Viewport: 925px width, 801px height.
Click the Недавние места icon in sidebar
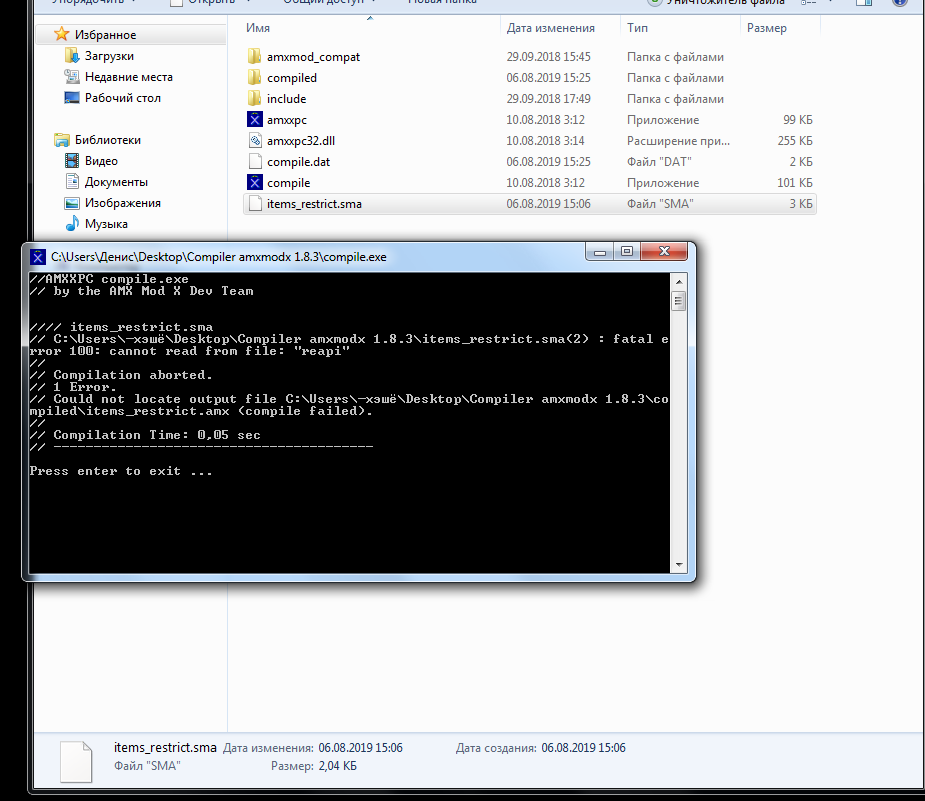[x=72, y=77]
